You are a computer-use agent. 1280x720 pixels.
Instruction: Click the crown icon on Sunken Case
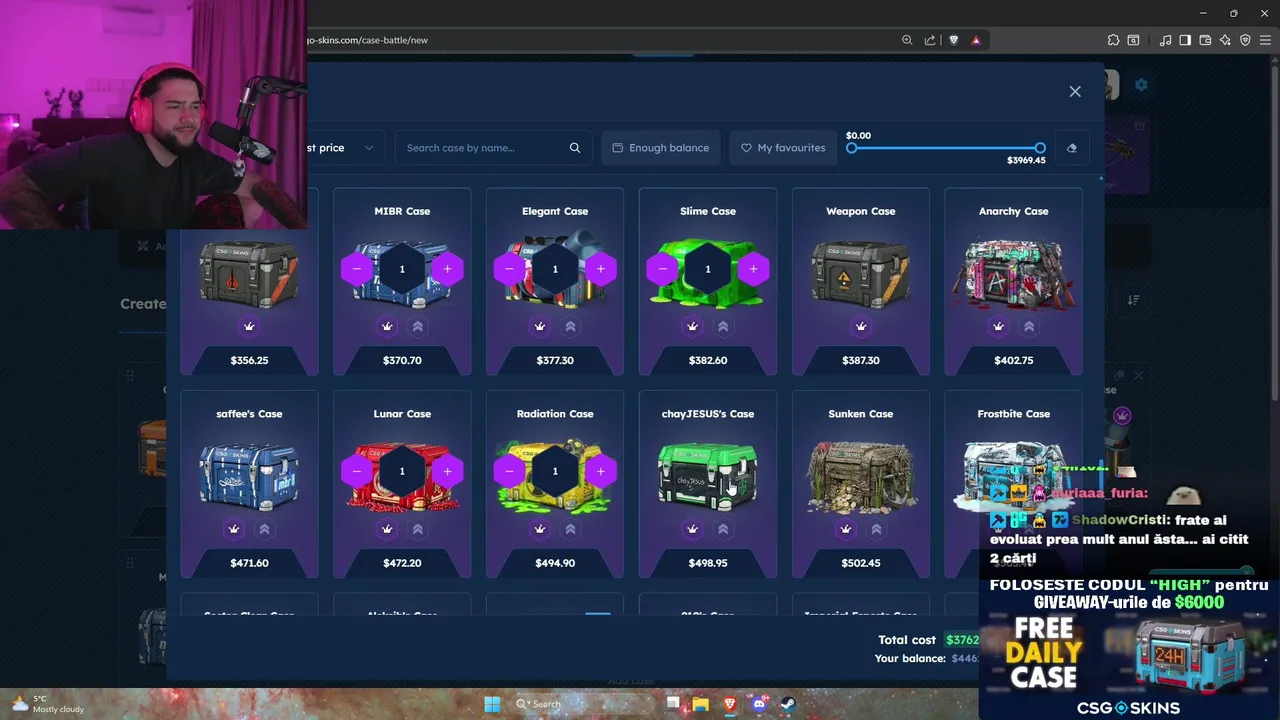point(846,529)
